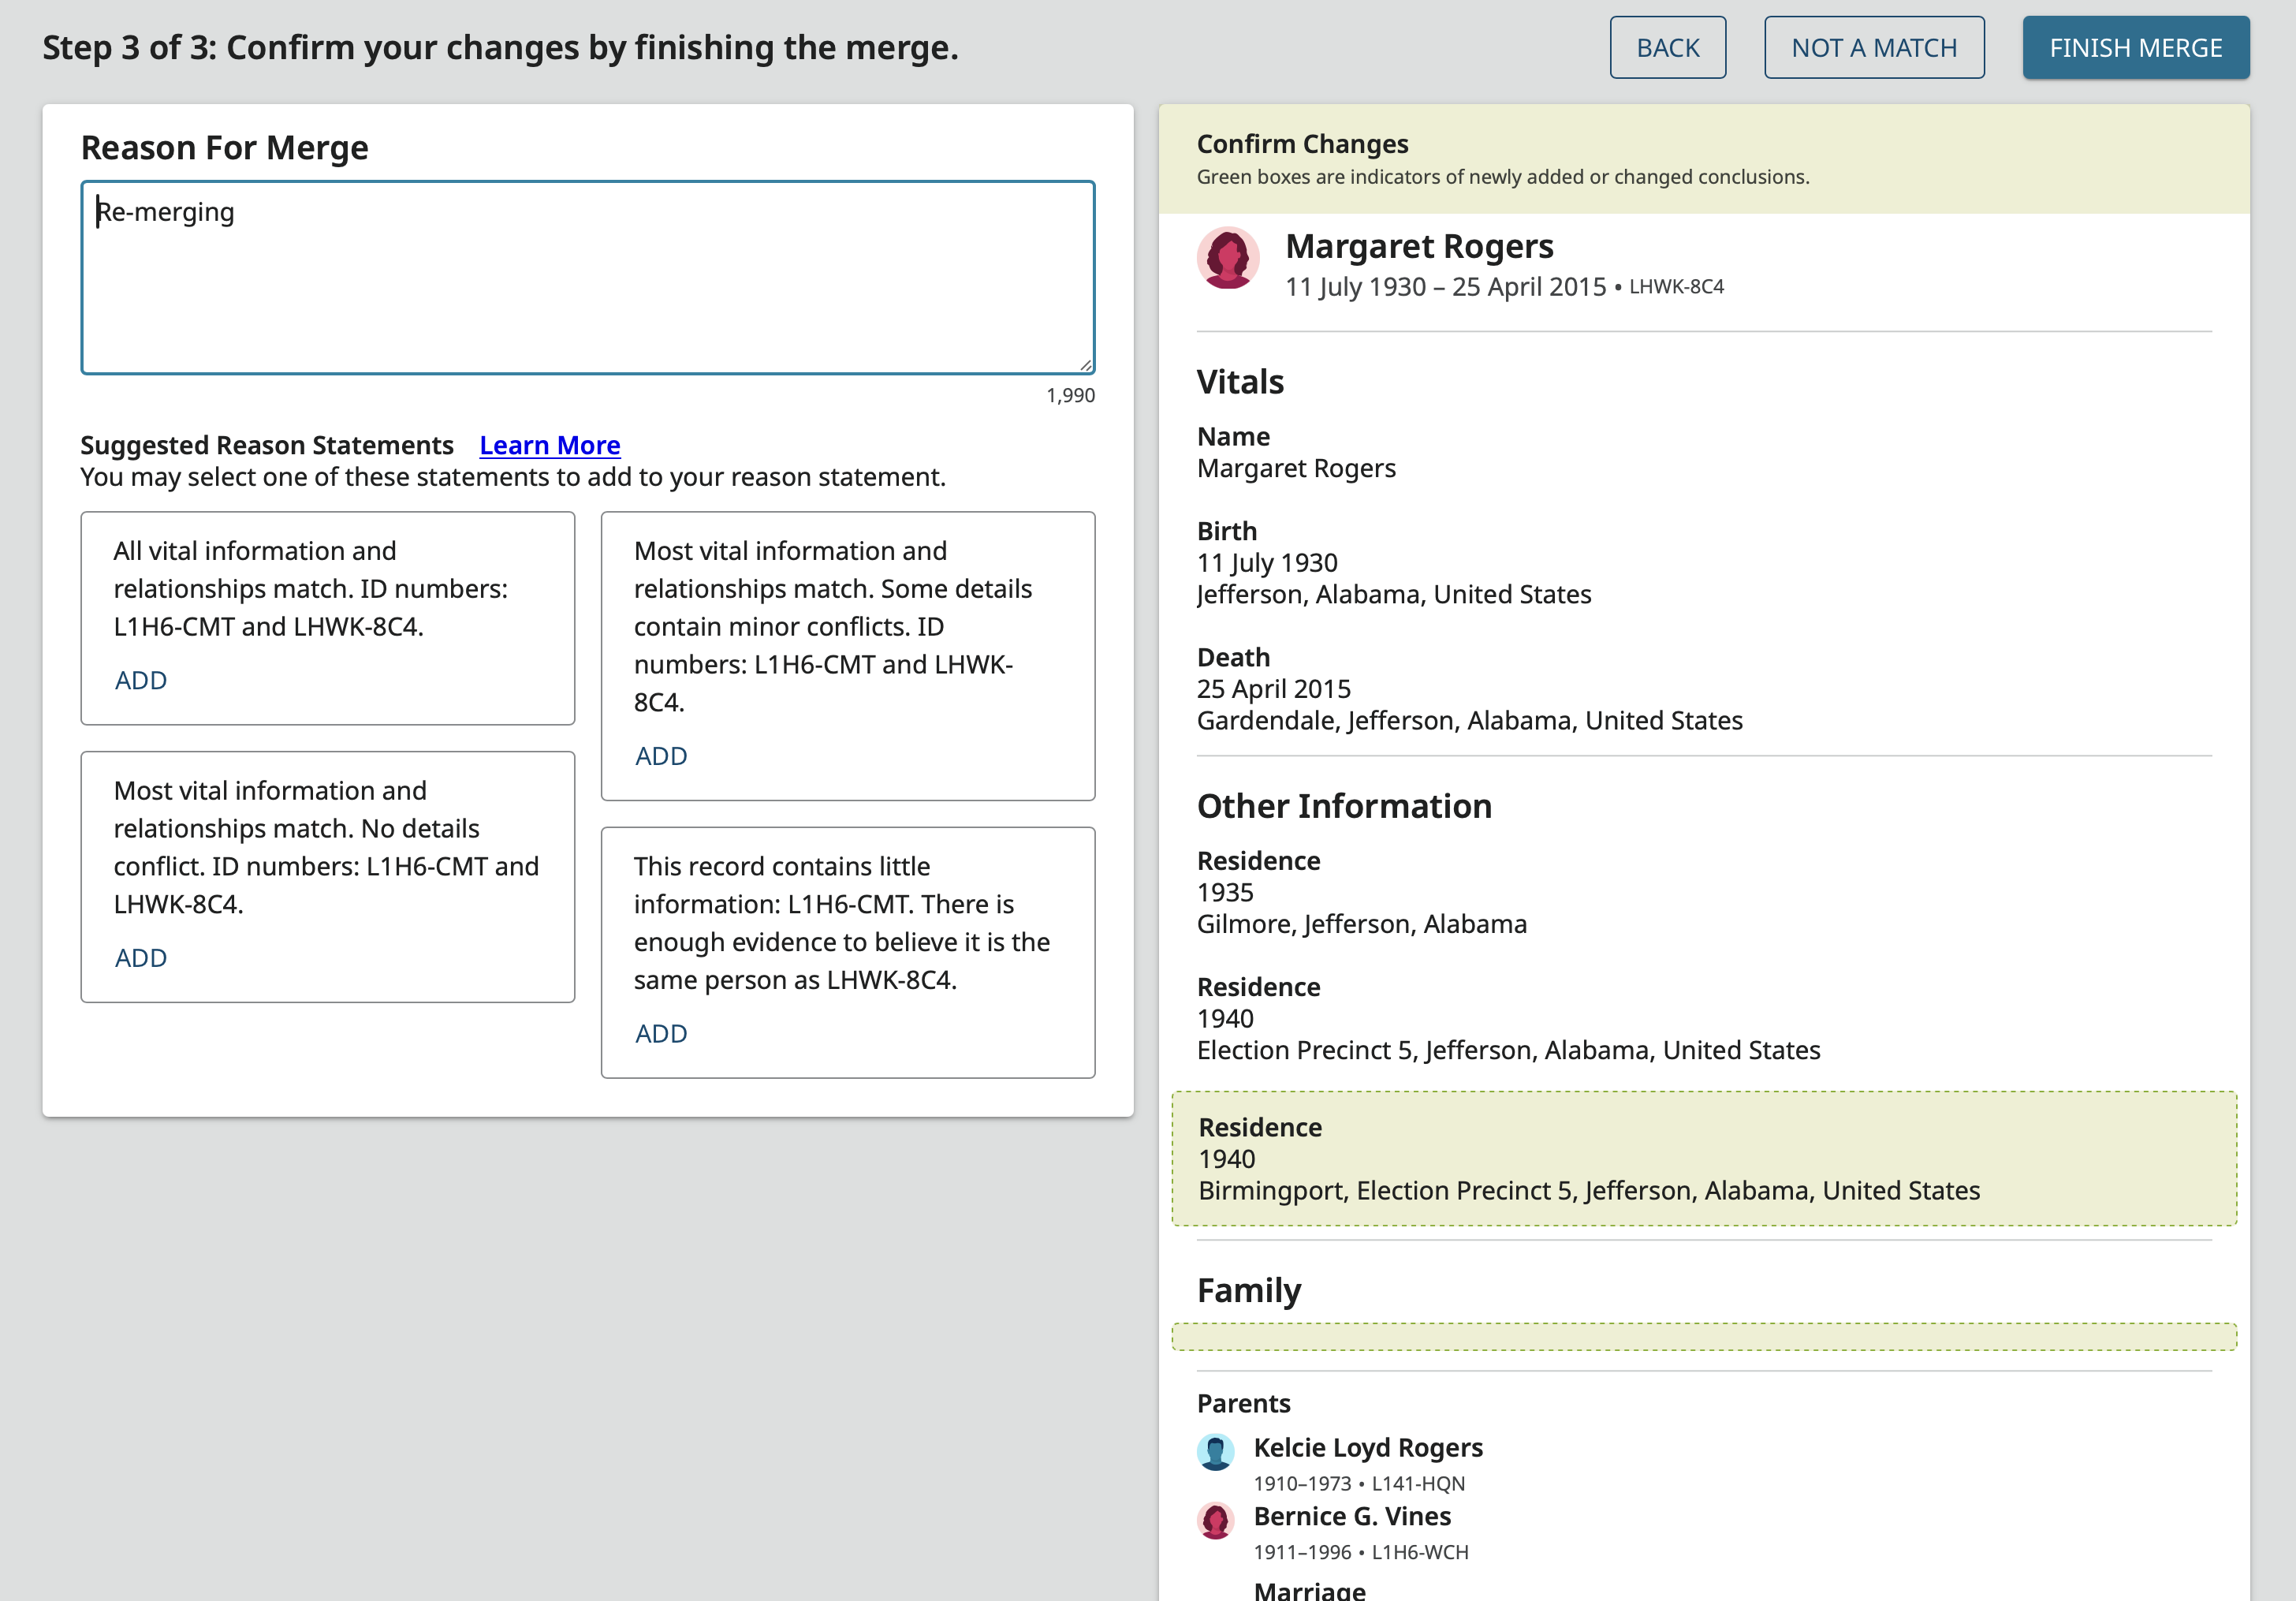Image resolution: width=2296 pixels, height=1601 pixels.
Task: Add the 'No details conflict' reason statement
Action: click(x=141, y=958)
